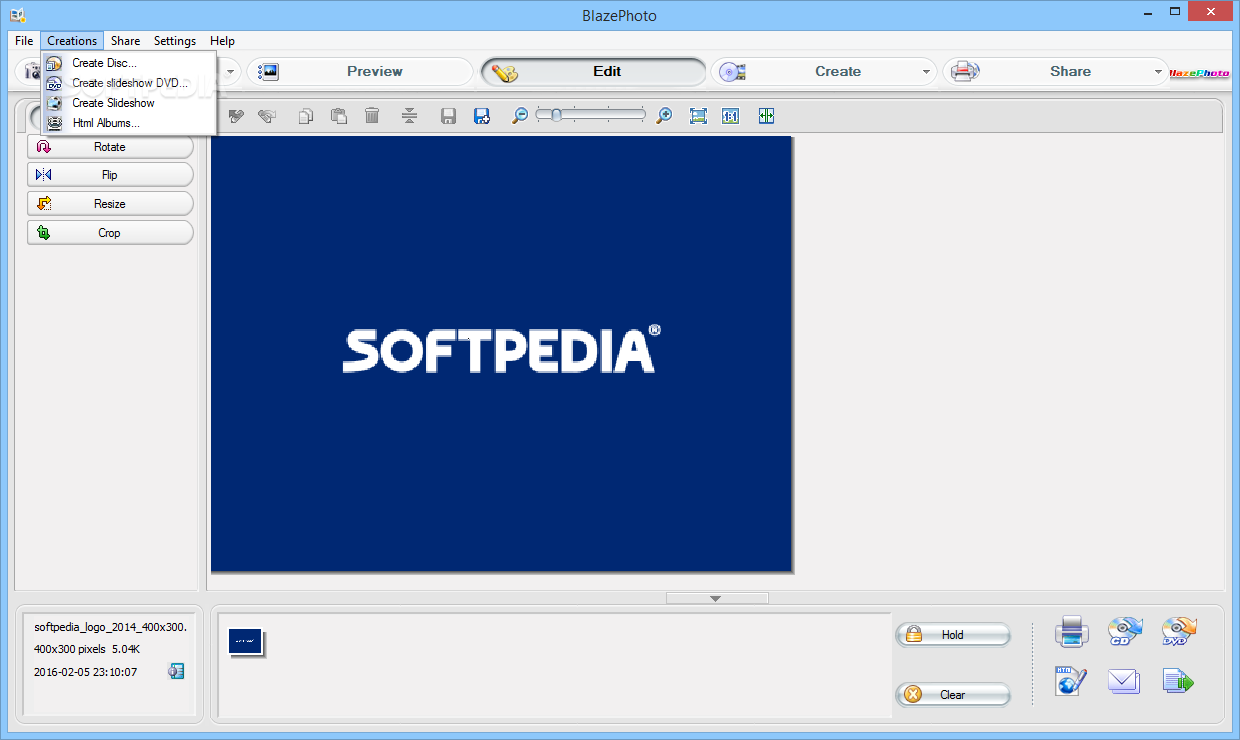Open the Help menu
Screen dimensions: 1240x740
click(x=222, y=41)
